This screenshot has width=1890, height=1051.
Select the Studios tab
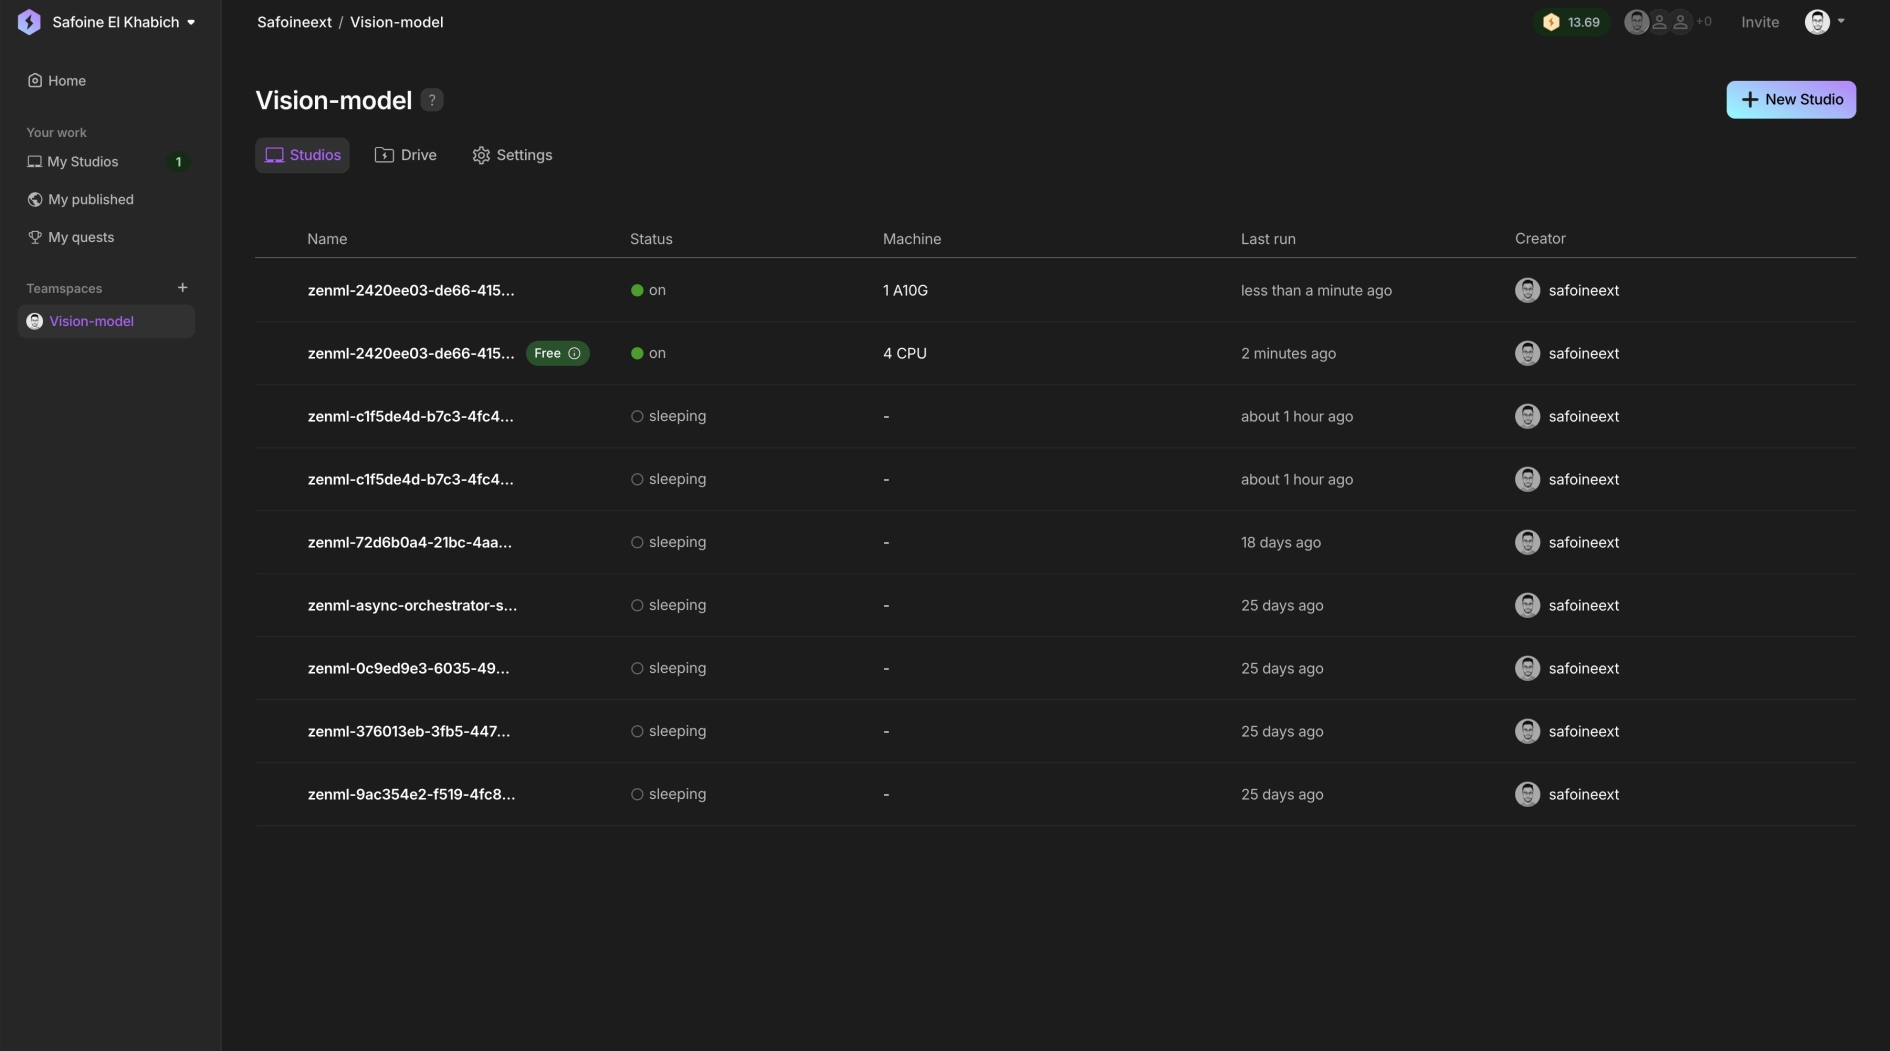coord(302,155)
